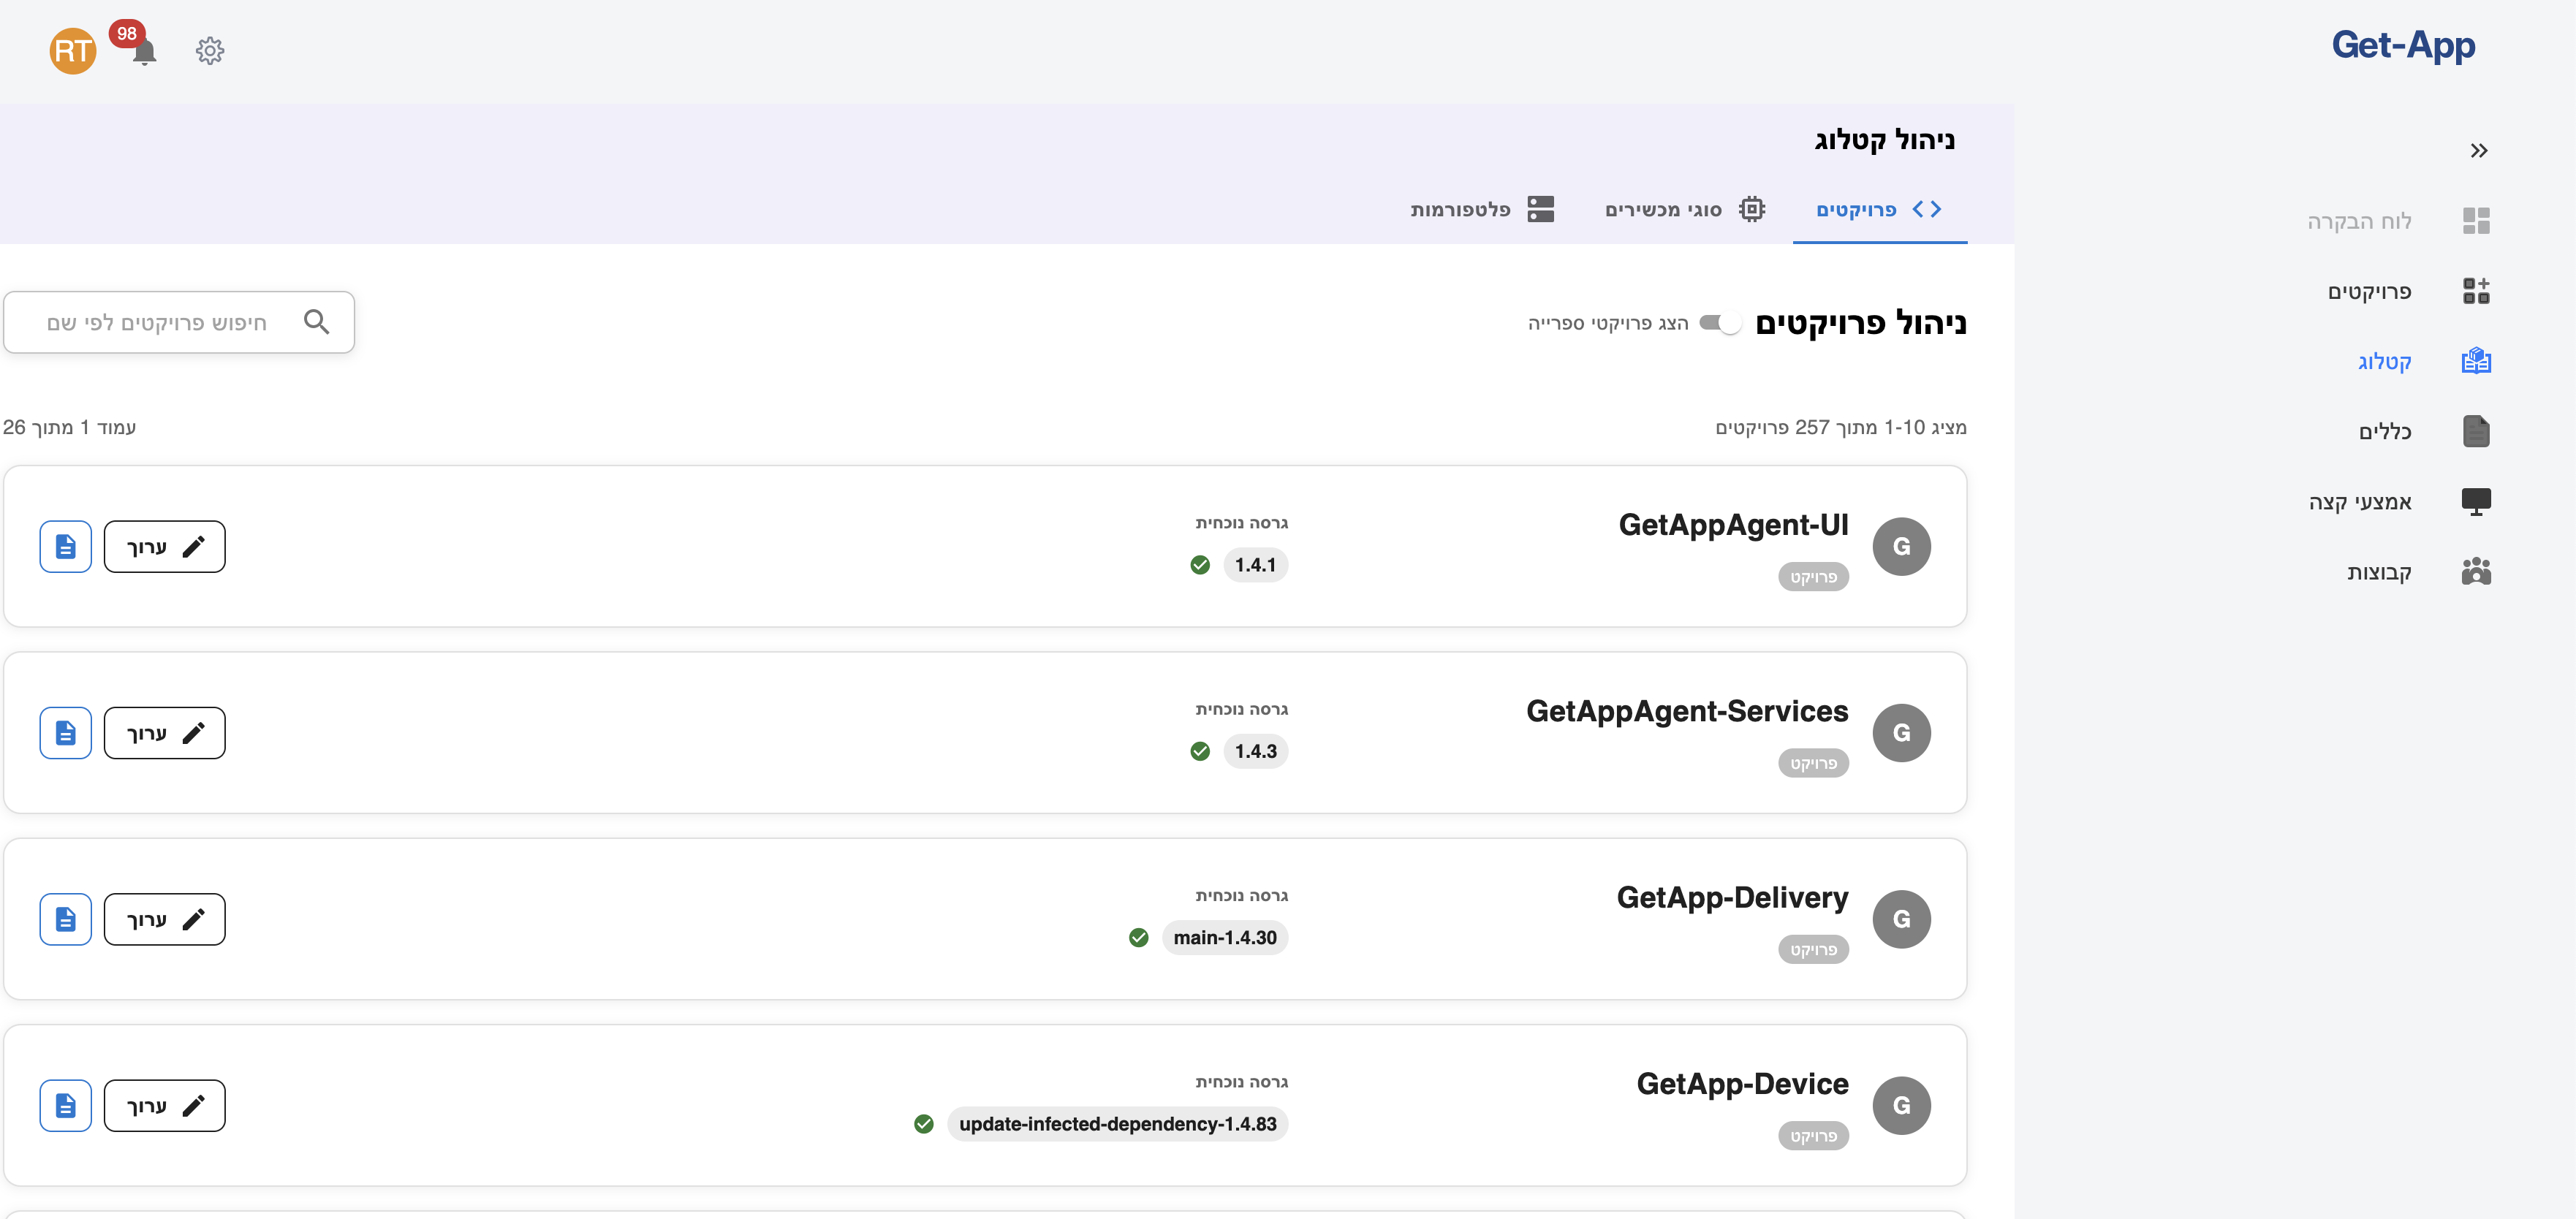Edit GetAppAgent-UI with ערוך button
2576x1219 pixels.
pos(165,546)
